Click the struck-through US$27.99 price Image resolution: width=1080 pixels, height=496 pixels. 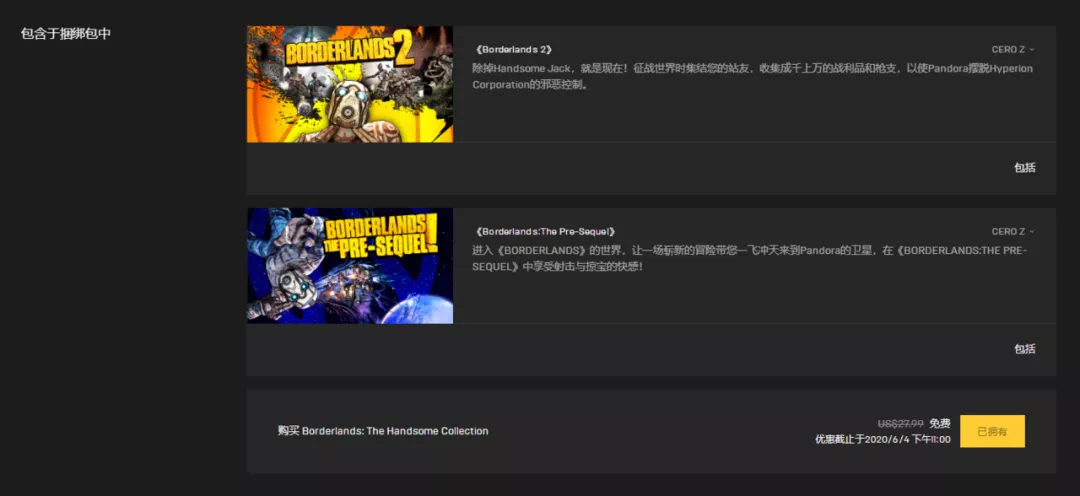tap(900, 424)
